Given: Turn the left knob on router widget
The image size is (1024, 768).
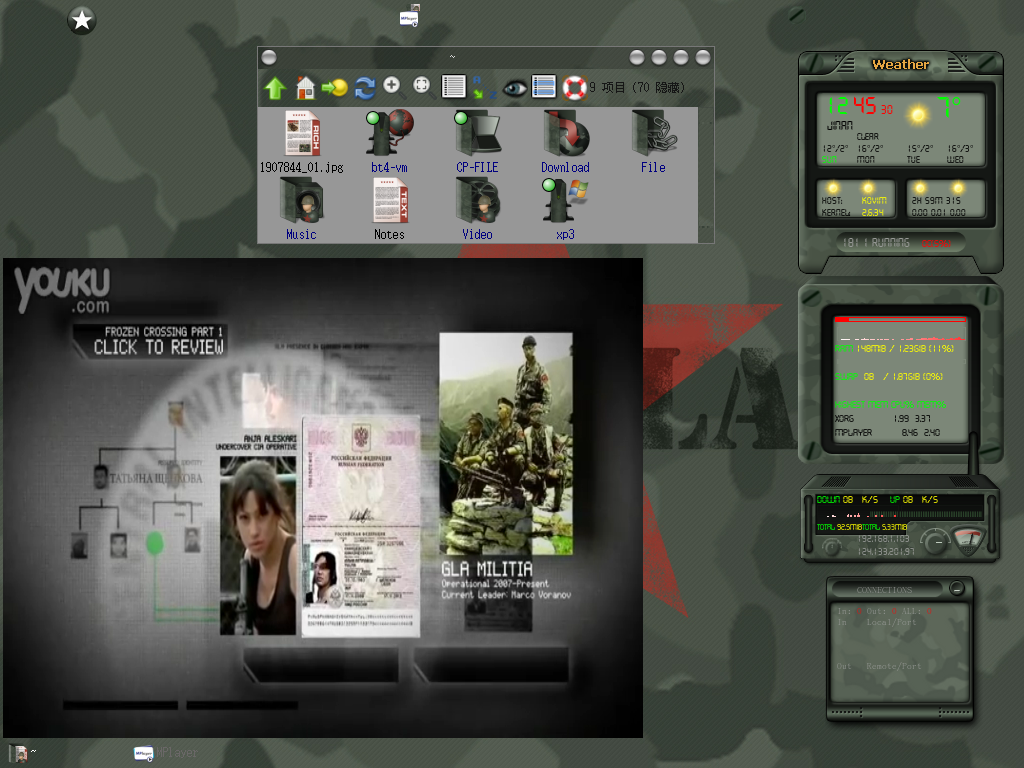Looking at the screenshot, I should point(831,547).
